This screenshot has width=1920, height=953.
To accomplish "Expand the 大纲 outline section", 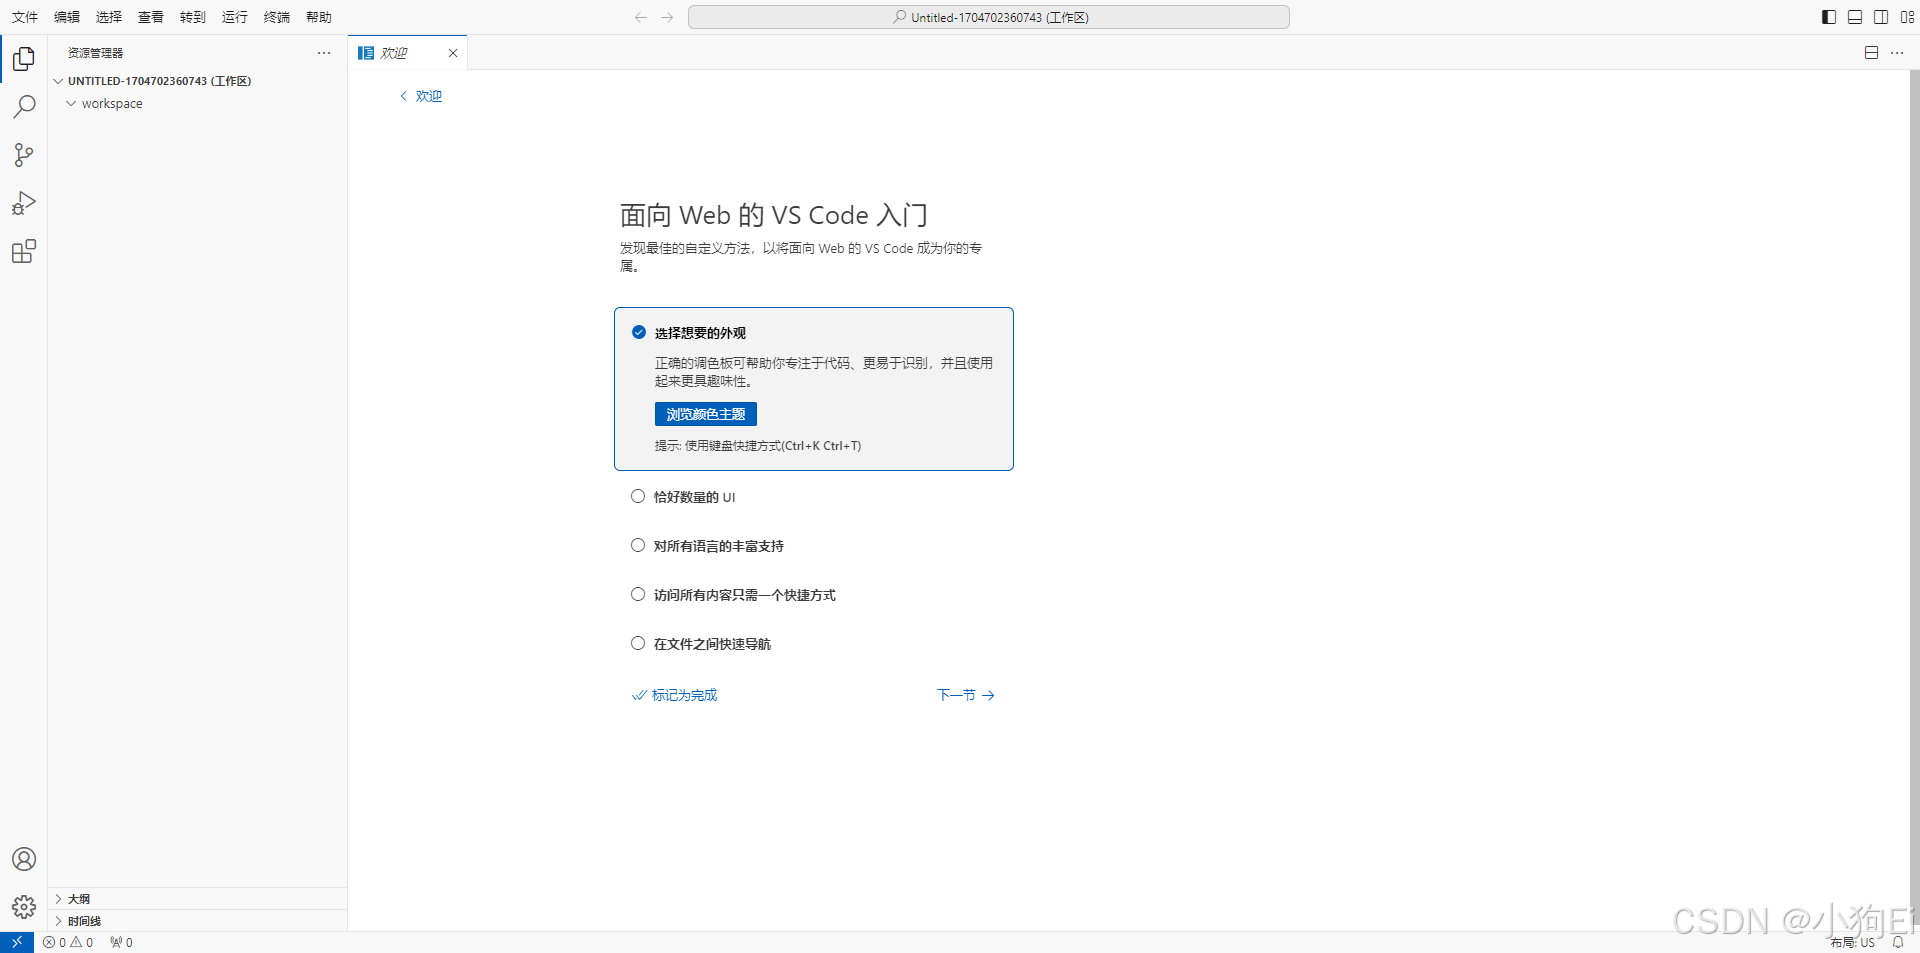I will (200, 899).
